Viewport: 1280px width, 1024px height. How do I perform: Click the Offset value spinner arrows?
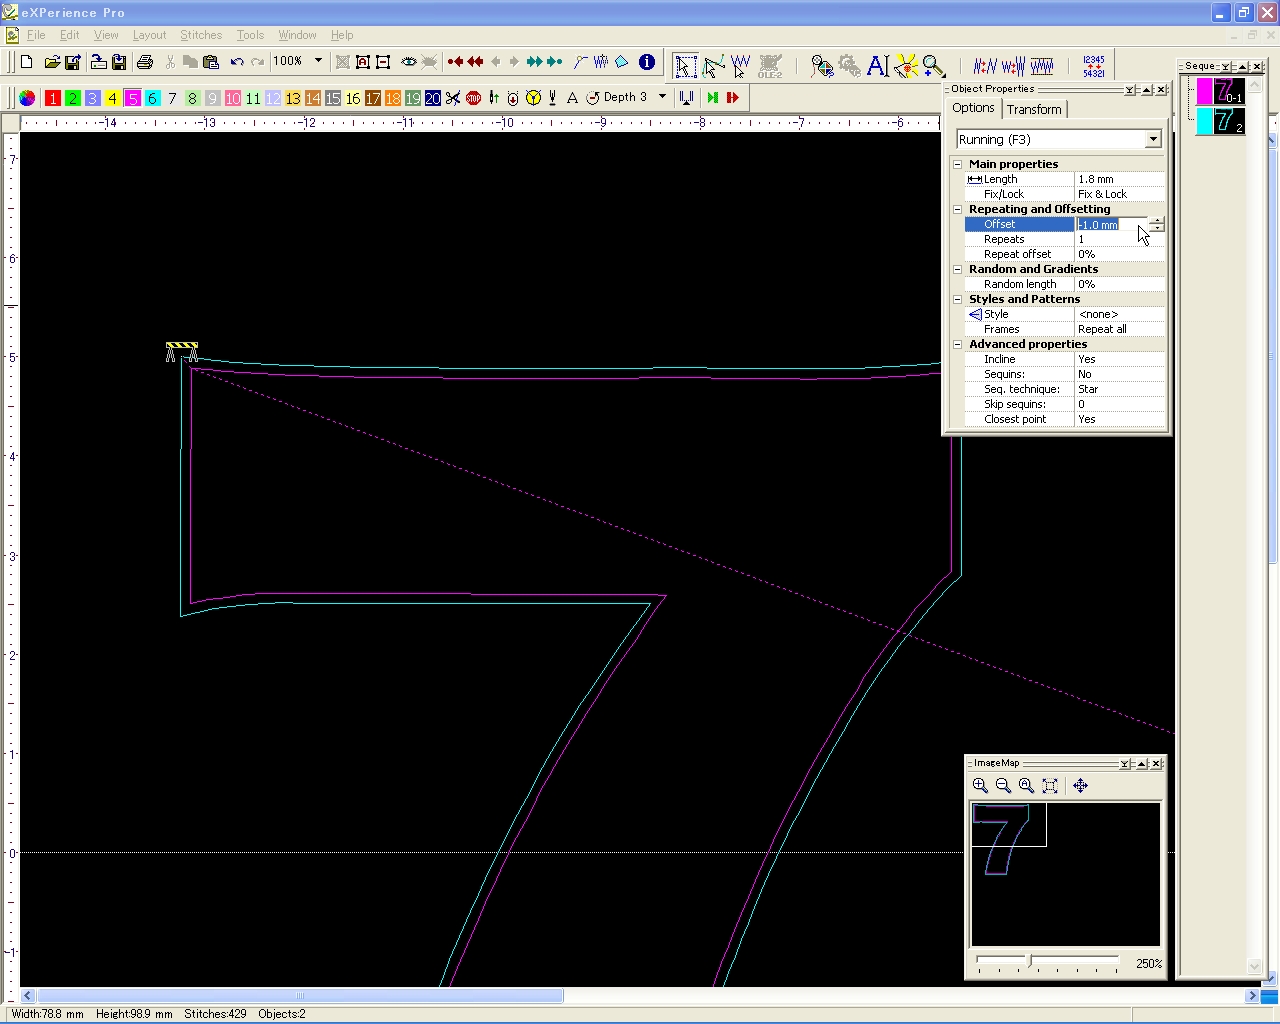pos(1157,224)
